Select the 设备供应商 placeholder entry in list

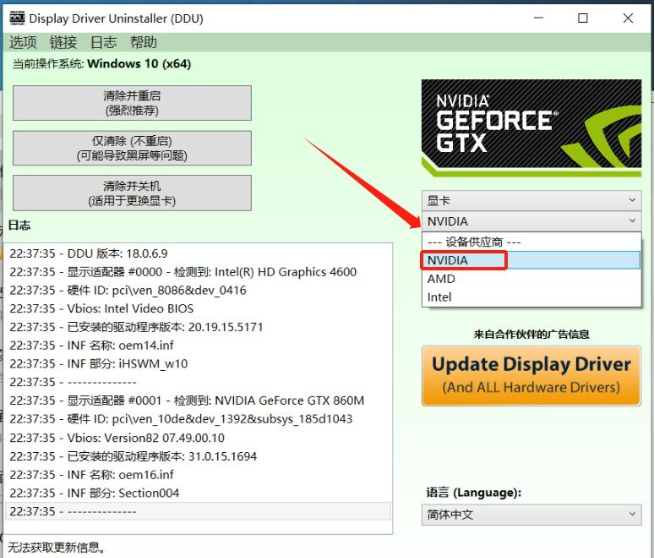tap(531, 242)
